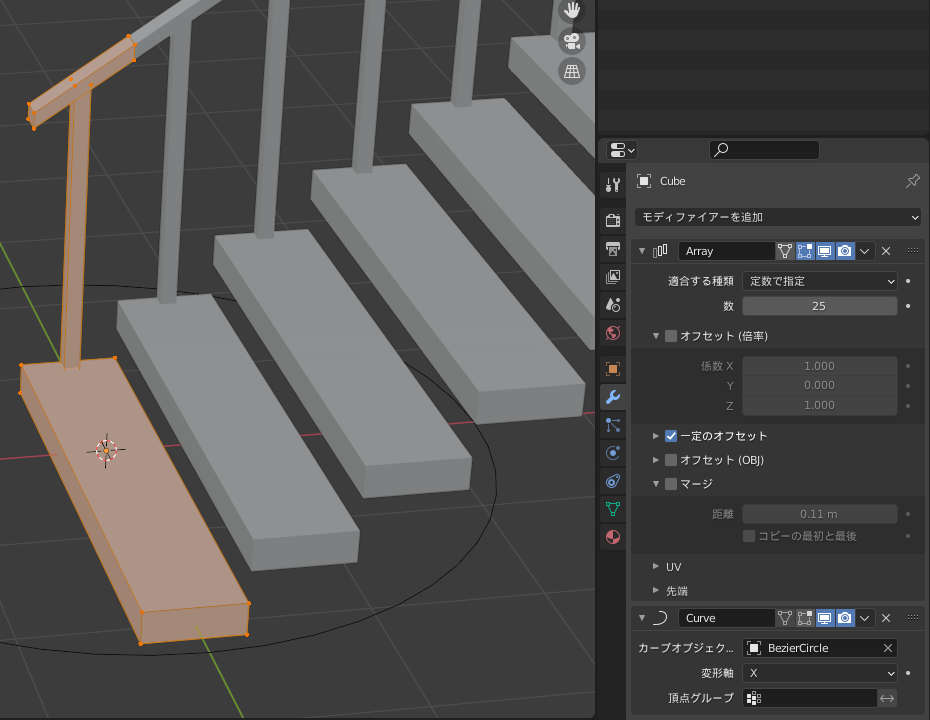Uncheck the 一定のオフセット checkbox
Screen dimensions: 930x720
coord(671,436)
